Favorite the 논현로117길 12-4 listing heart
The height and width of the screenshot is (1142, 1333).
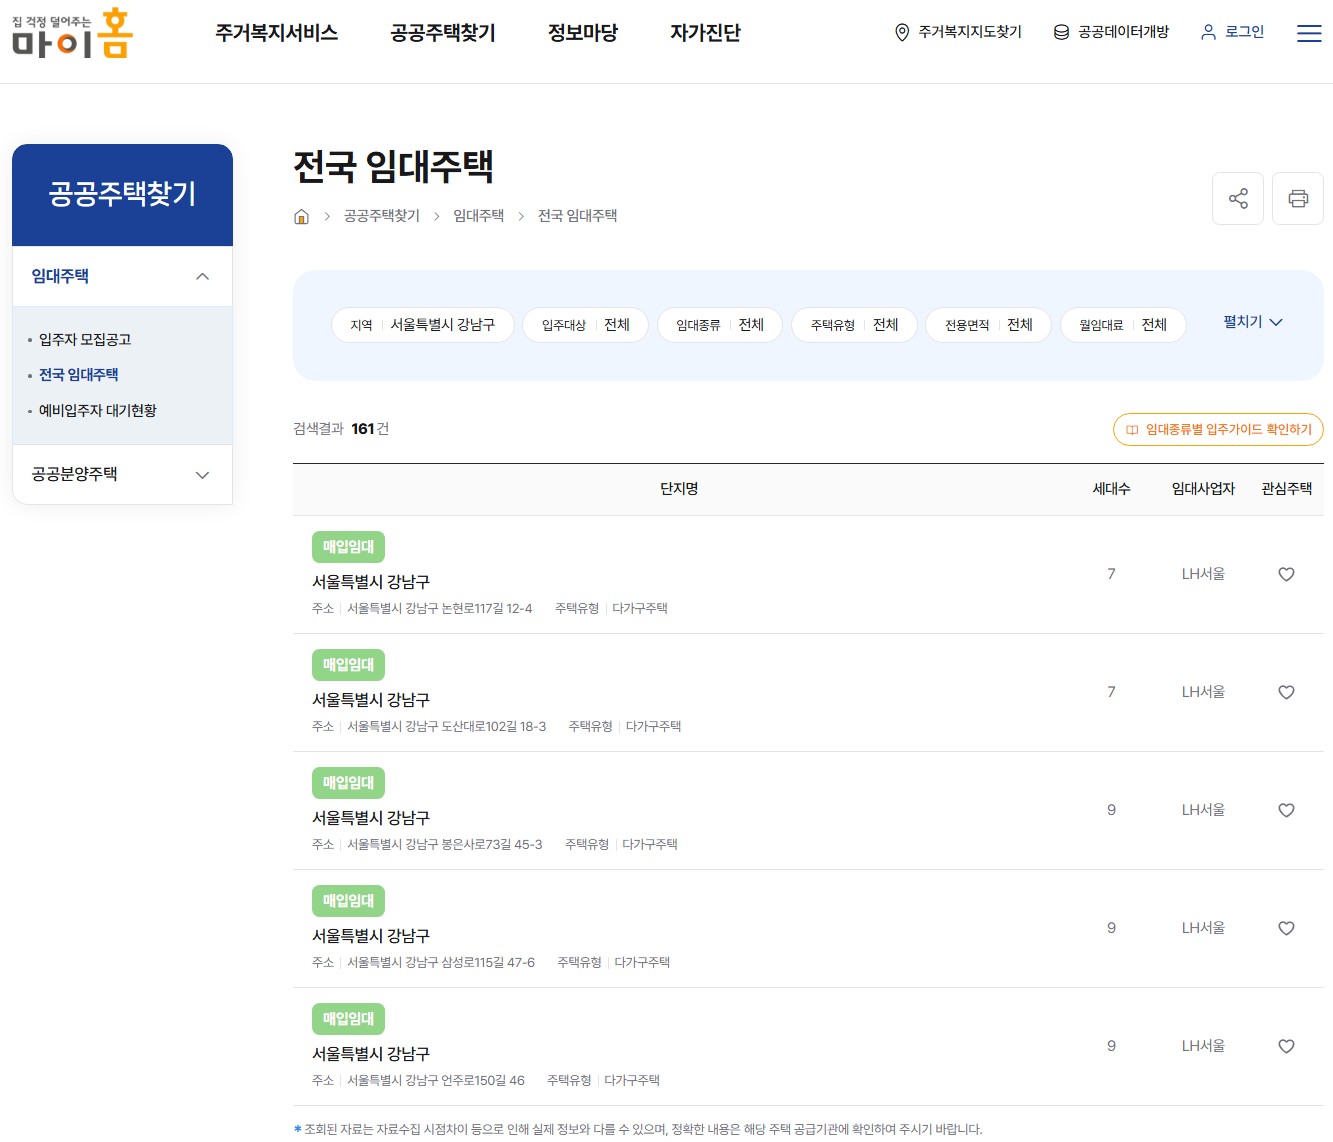(1286, 574)
